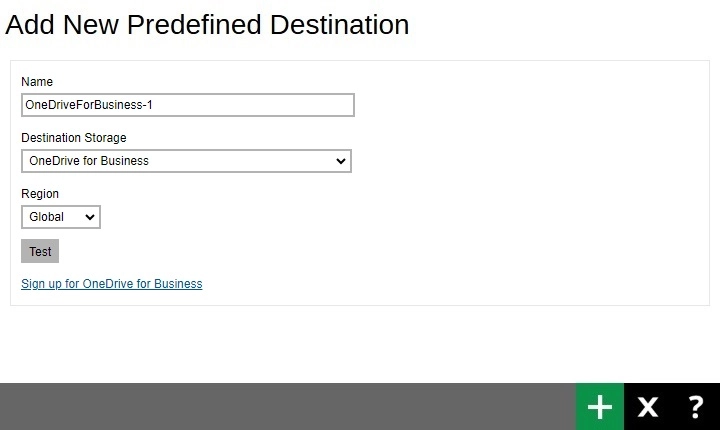This screenshot has width=720, height=430.
Task: Click the "Destination Storage" label text
Action: 74,138
